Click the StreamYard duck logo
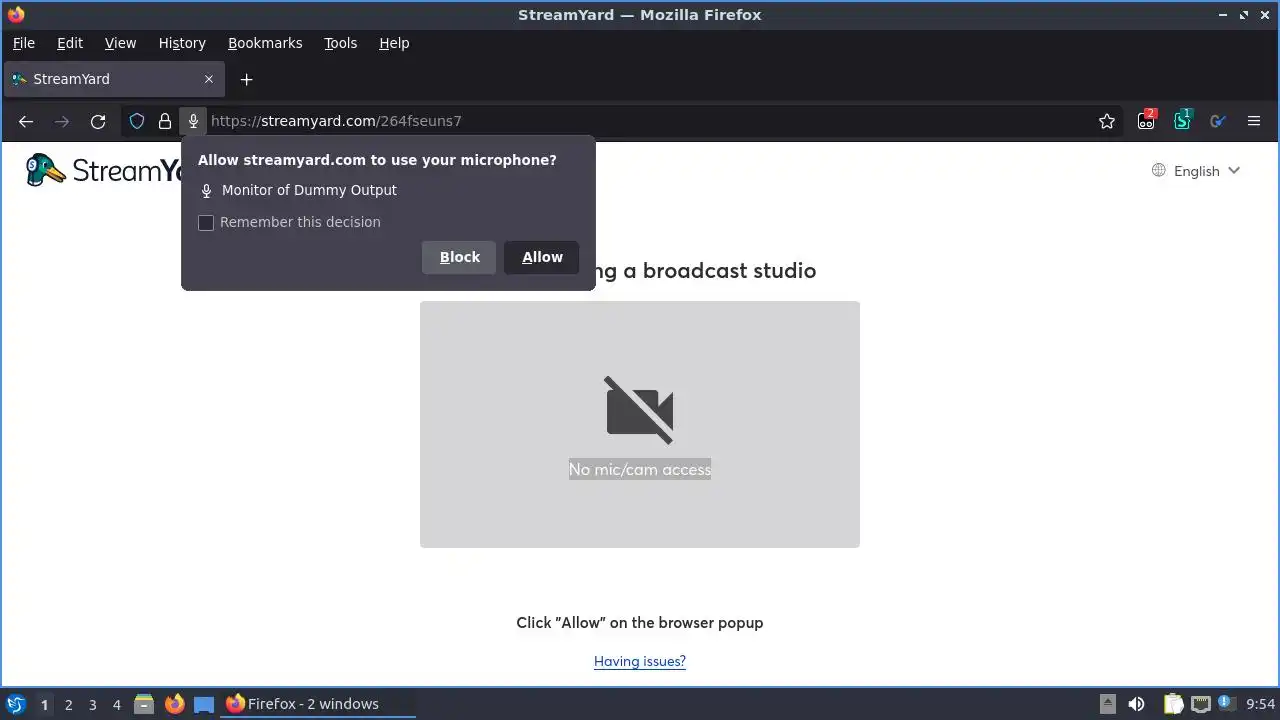Screen dimensions: 1280x720 tap(45, 170)
